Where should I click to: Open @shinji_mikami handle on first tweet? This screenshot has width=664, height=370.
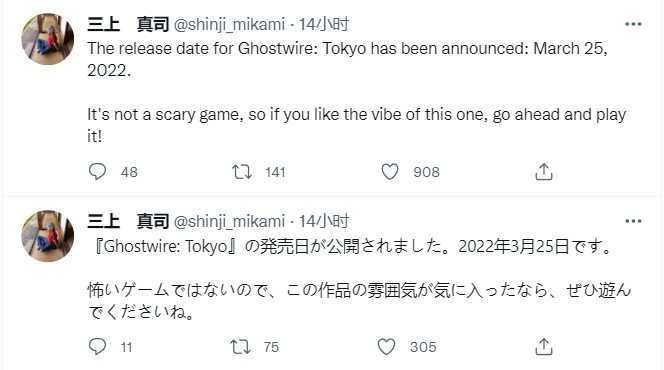(229, 25)
